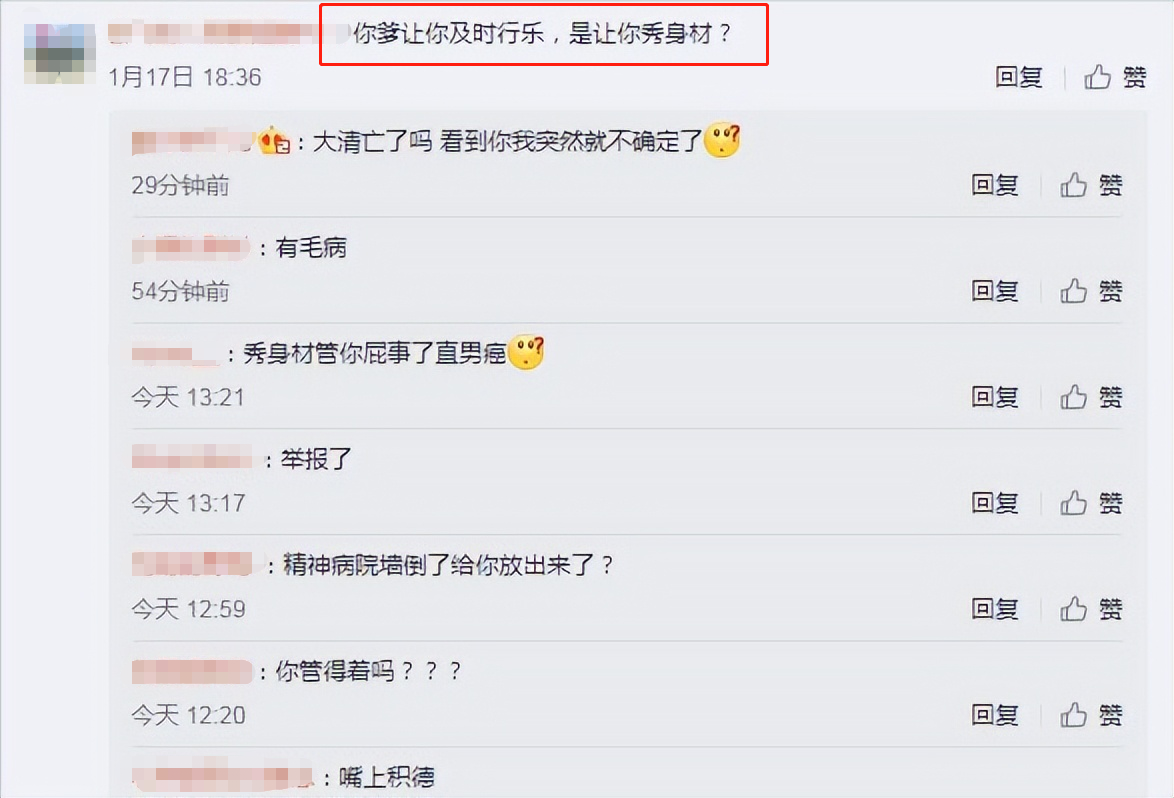Image resolution: width=1174 pixels, height=798 pixels.
Task: Open the main commenter's avatar
Action: coord(60,53)
